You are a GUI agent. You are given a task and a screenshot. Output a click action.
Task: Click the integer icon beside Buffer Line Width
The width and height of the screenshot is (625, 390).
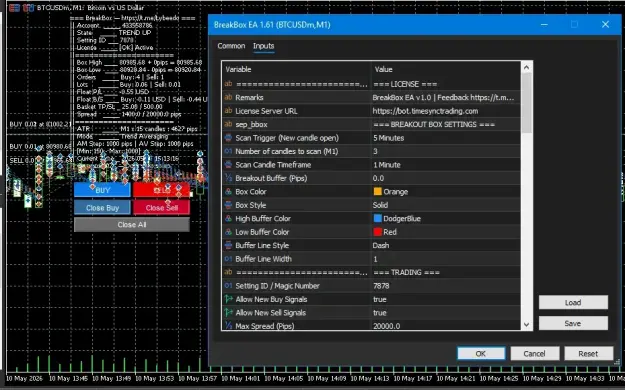click(228, 259)
